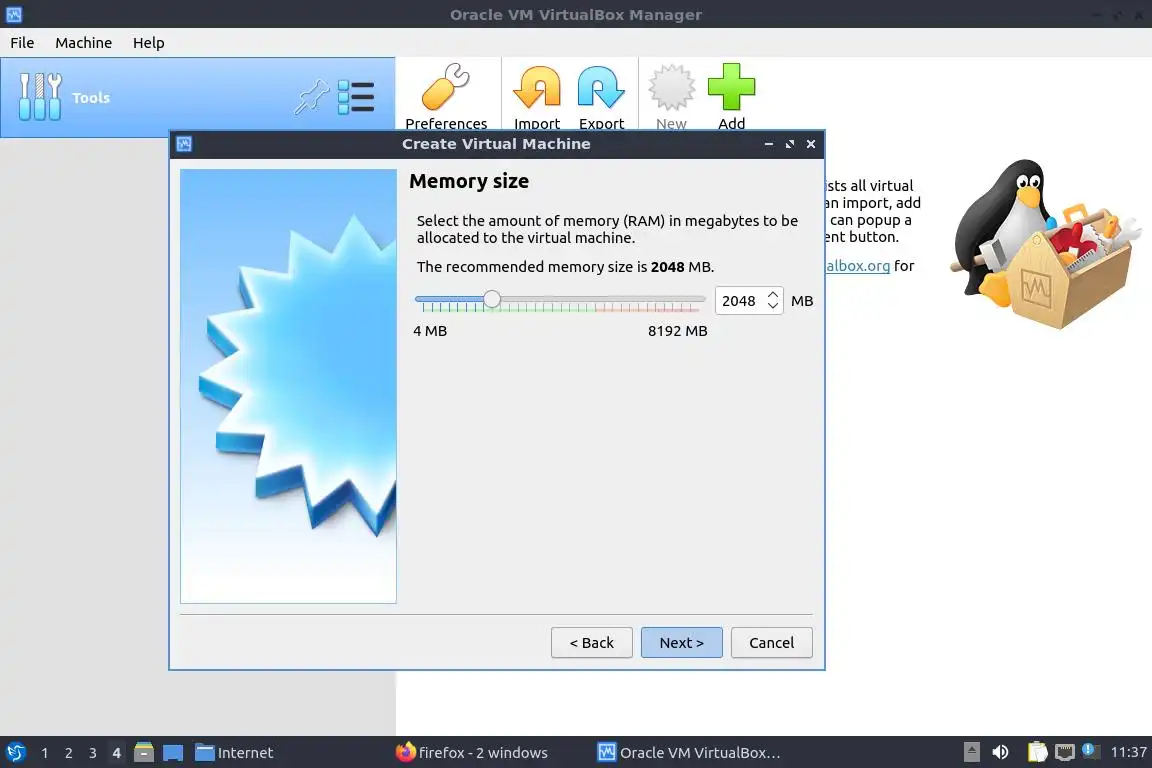The height and width of the screenshot is (768, 1152).
Task: Select the Tools entry in left panel
Action: pyautogui.click(x=198, y=98)
